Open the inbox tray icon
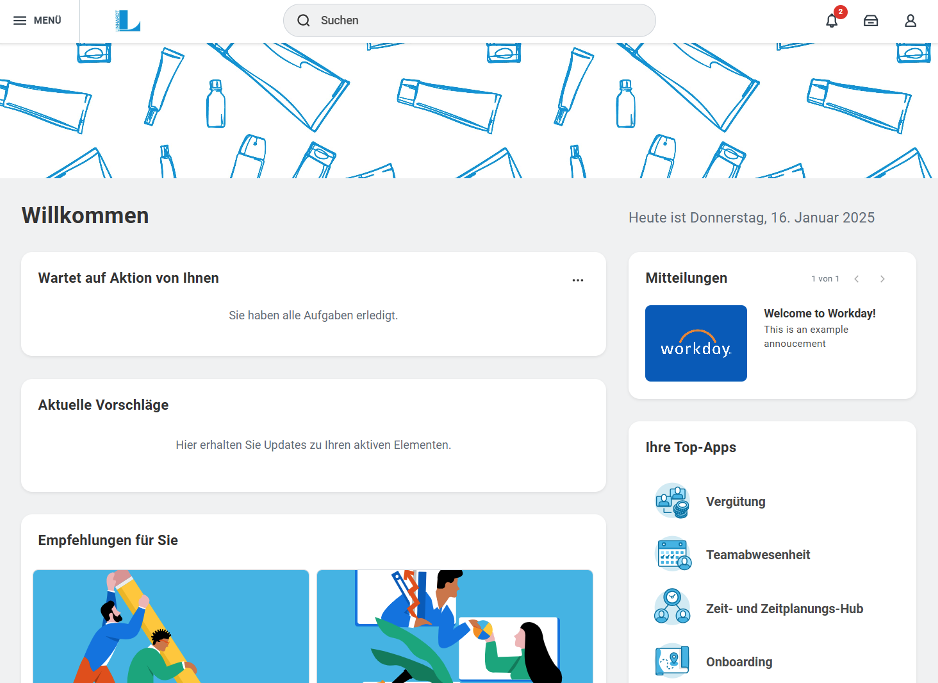938x683 pixels. (x=871, y=21)
